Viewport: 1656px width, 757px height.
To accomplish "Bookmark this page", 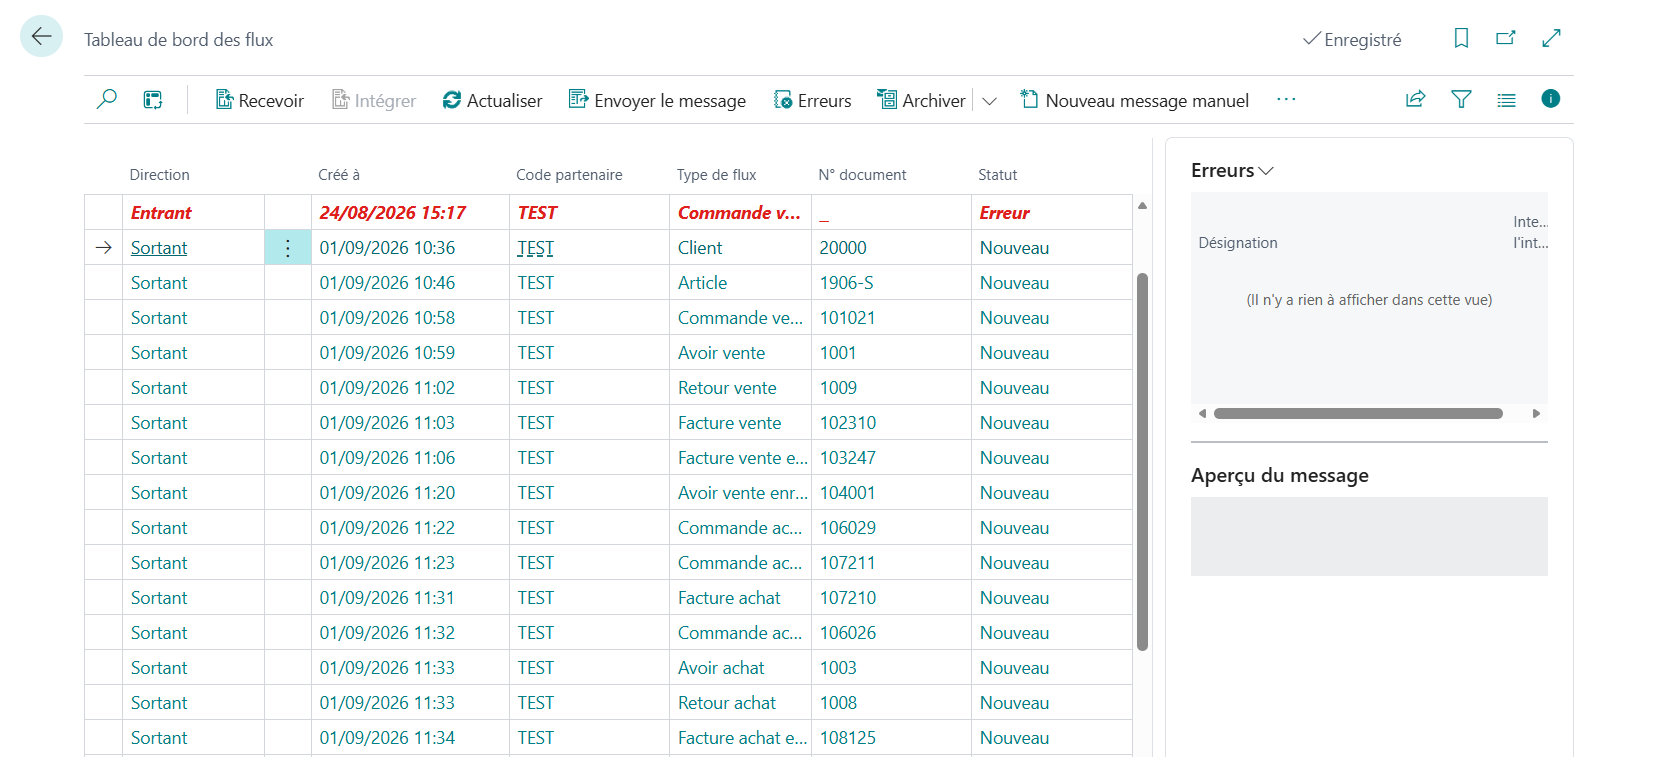I will click(1461, 38).
